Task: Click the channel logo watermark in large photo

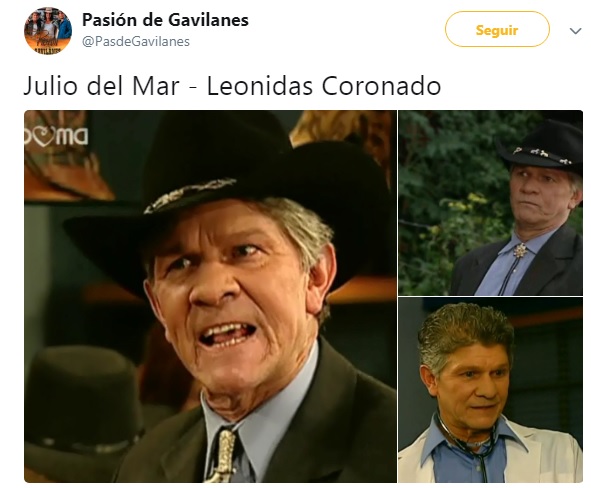Action: (x=56, y=136)
